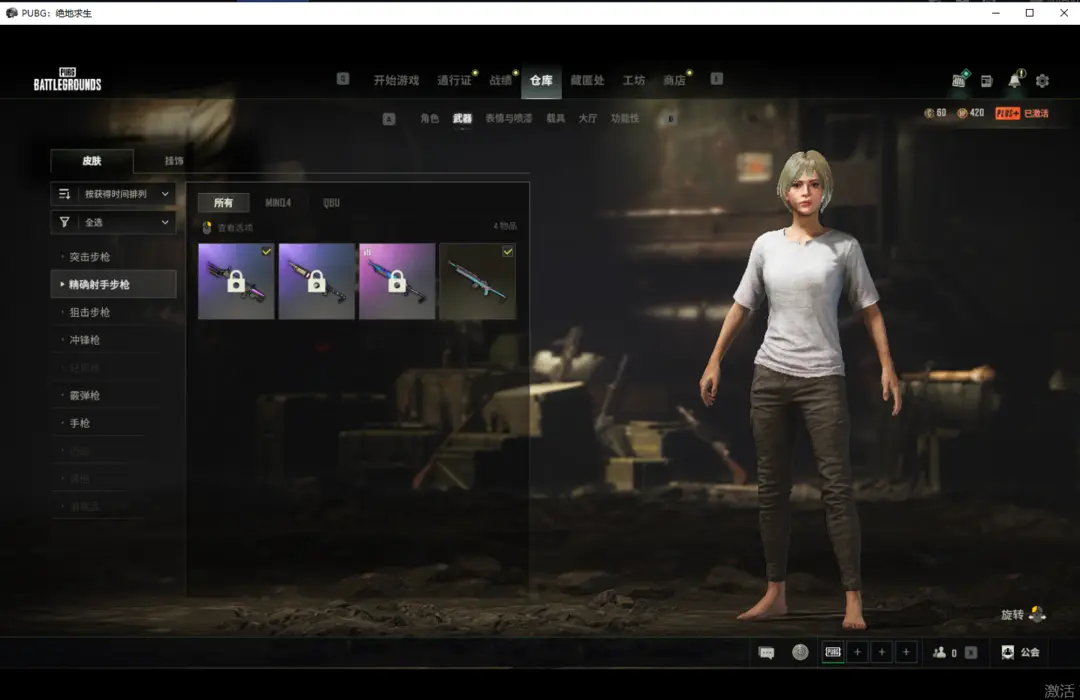Click the PUBG Battlegrounds logo

pyautogui.click(x=68, y=79)
